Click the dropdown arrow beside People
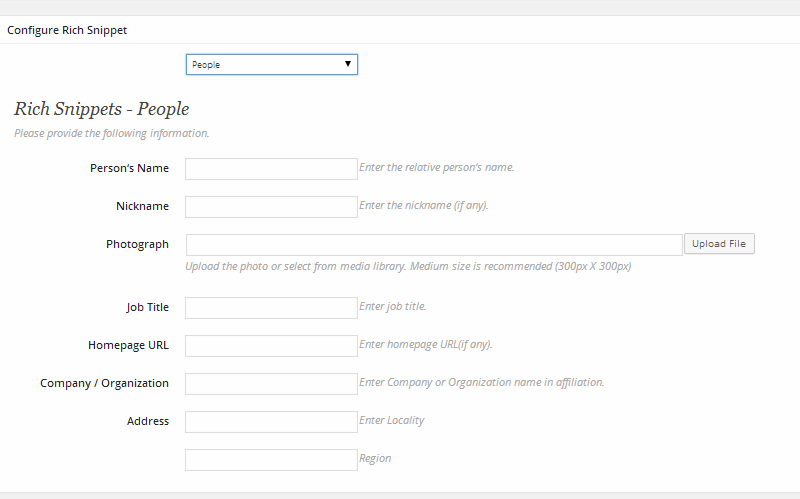 pyautogui.click(x=347, y=64)
